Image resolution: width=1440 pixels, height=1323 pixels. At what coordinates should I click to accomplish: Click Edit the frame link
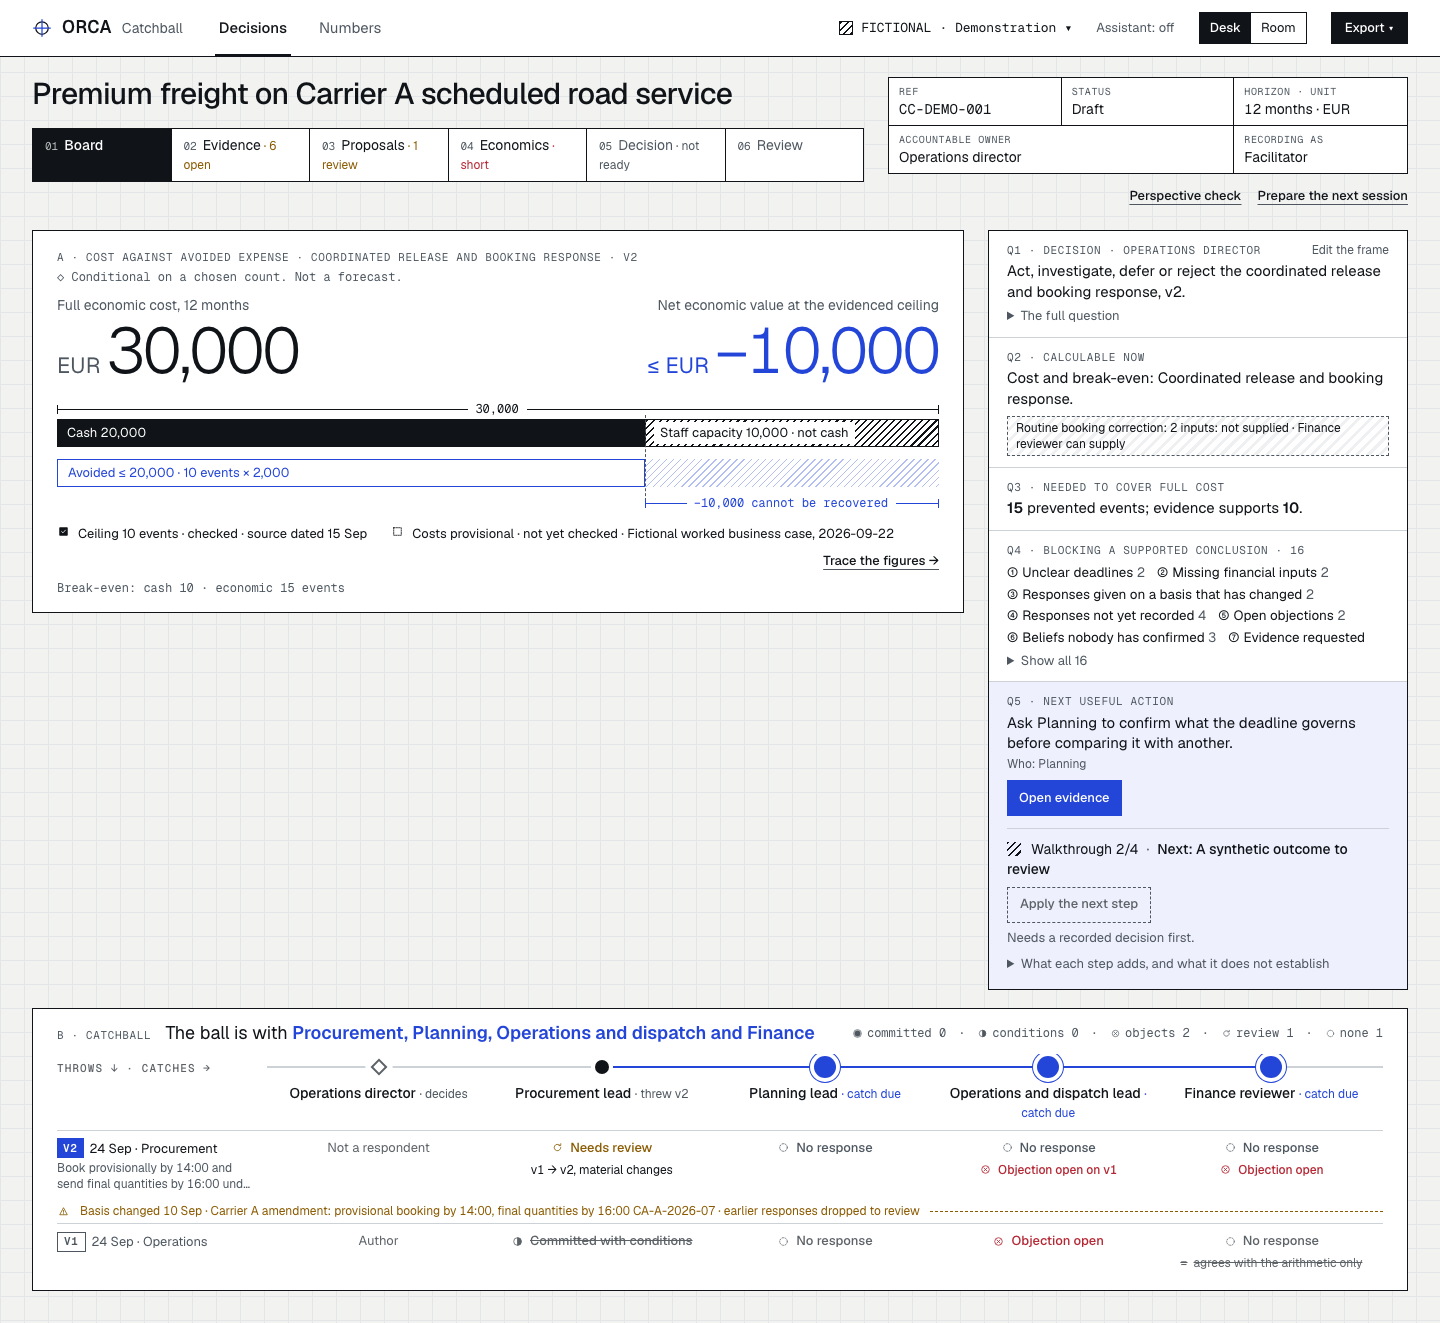click(1350, 250)
